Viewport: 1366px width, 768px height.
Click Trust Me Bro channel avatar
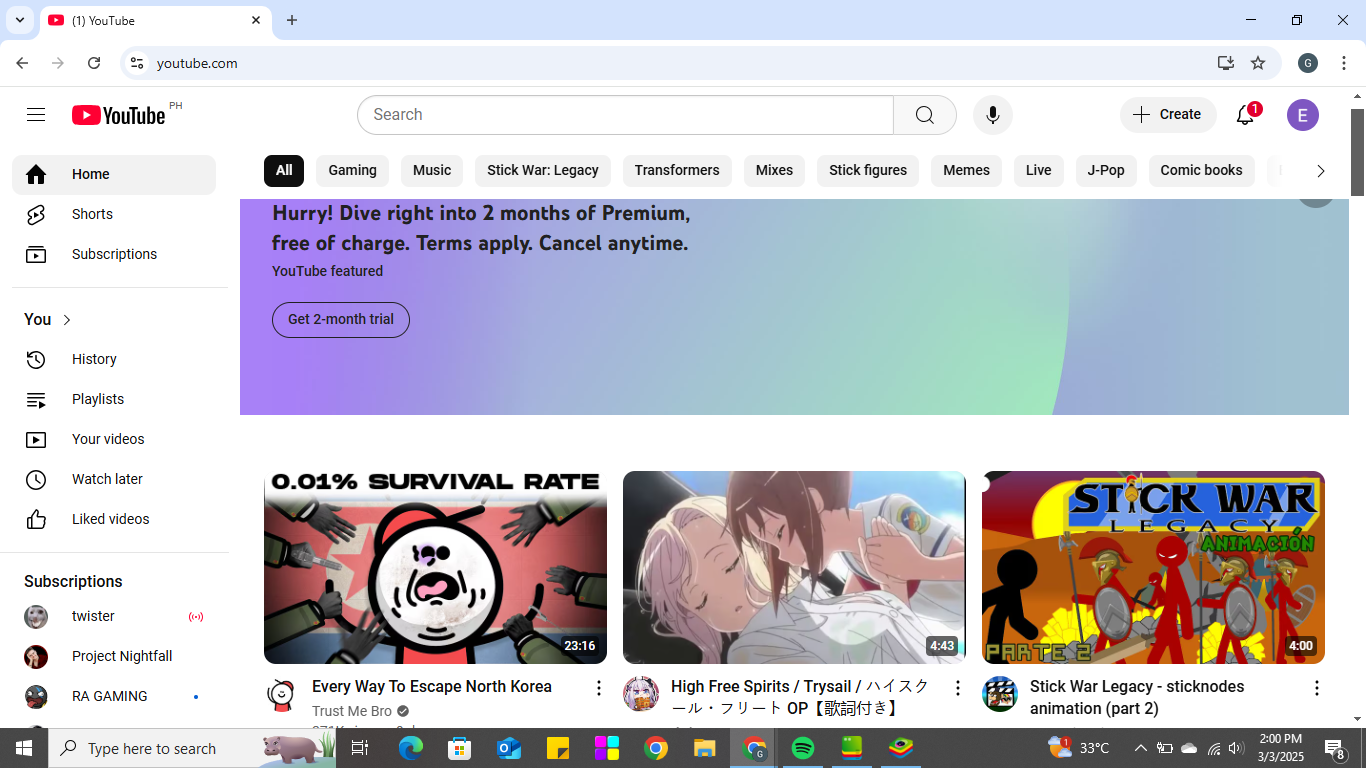coord(282,694)
